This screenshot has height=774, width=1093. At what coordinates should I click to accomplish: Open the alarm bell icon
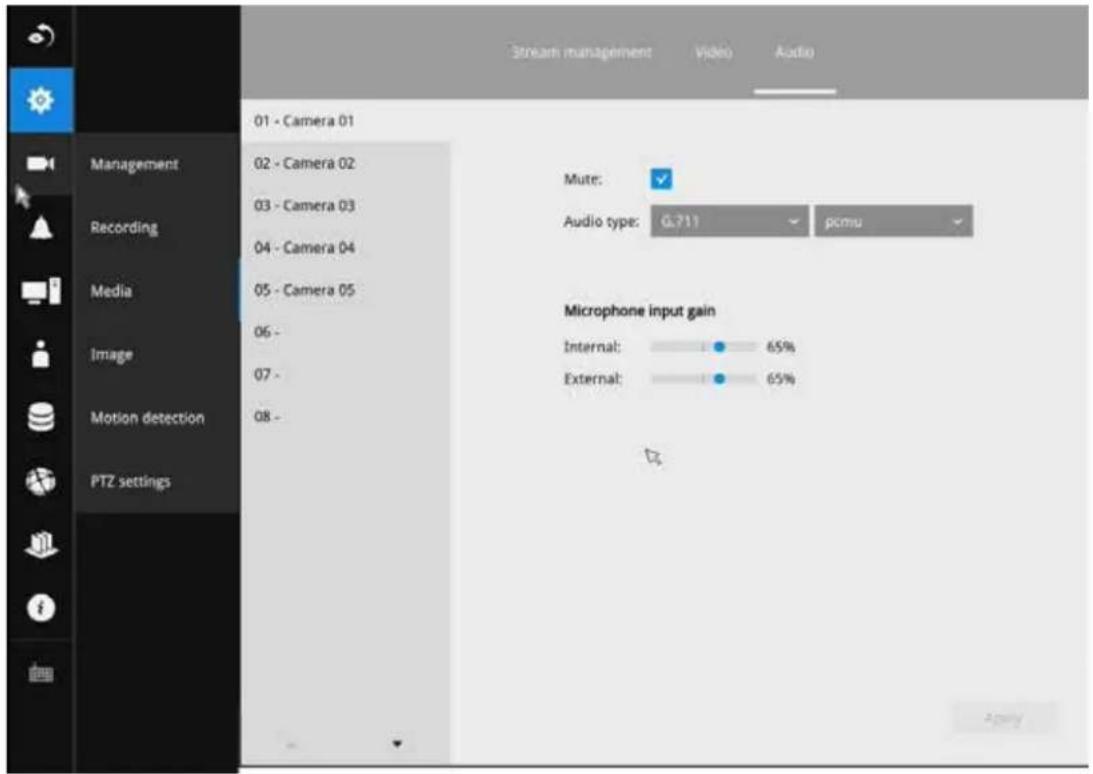pos(40,227)
